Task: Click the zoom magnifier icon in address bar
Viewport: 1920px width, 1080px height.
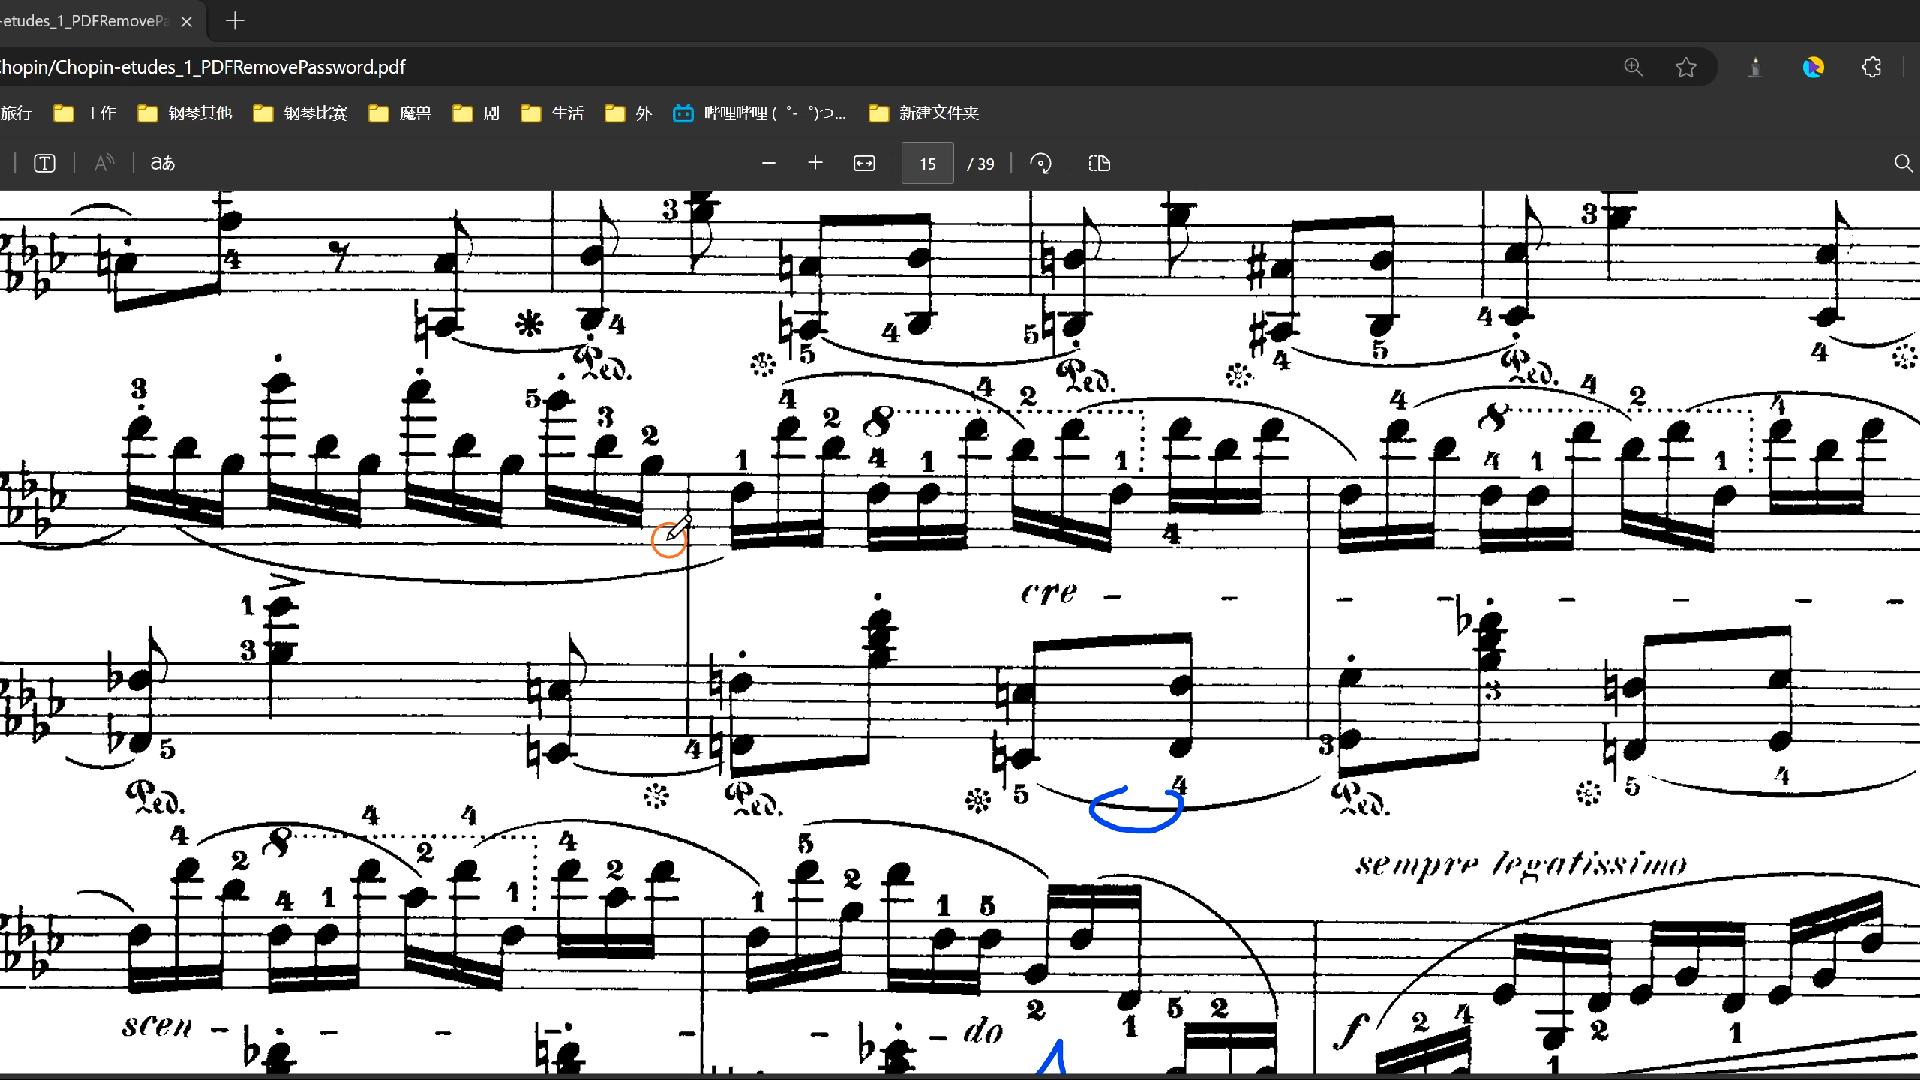Action: click(x=1633, y=67)
